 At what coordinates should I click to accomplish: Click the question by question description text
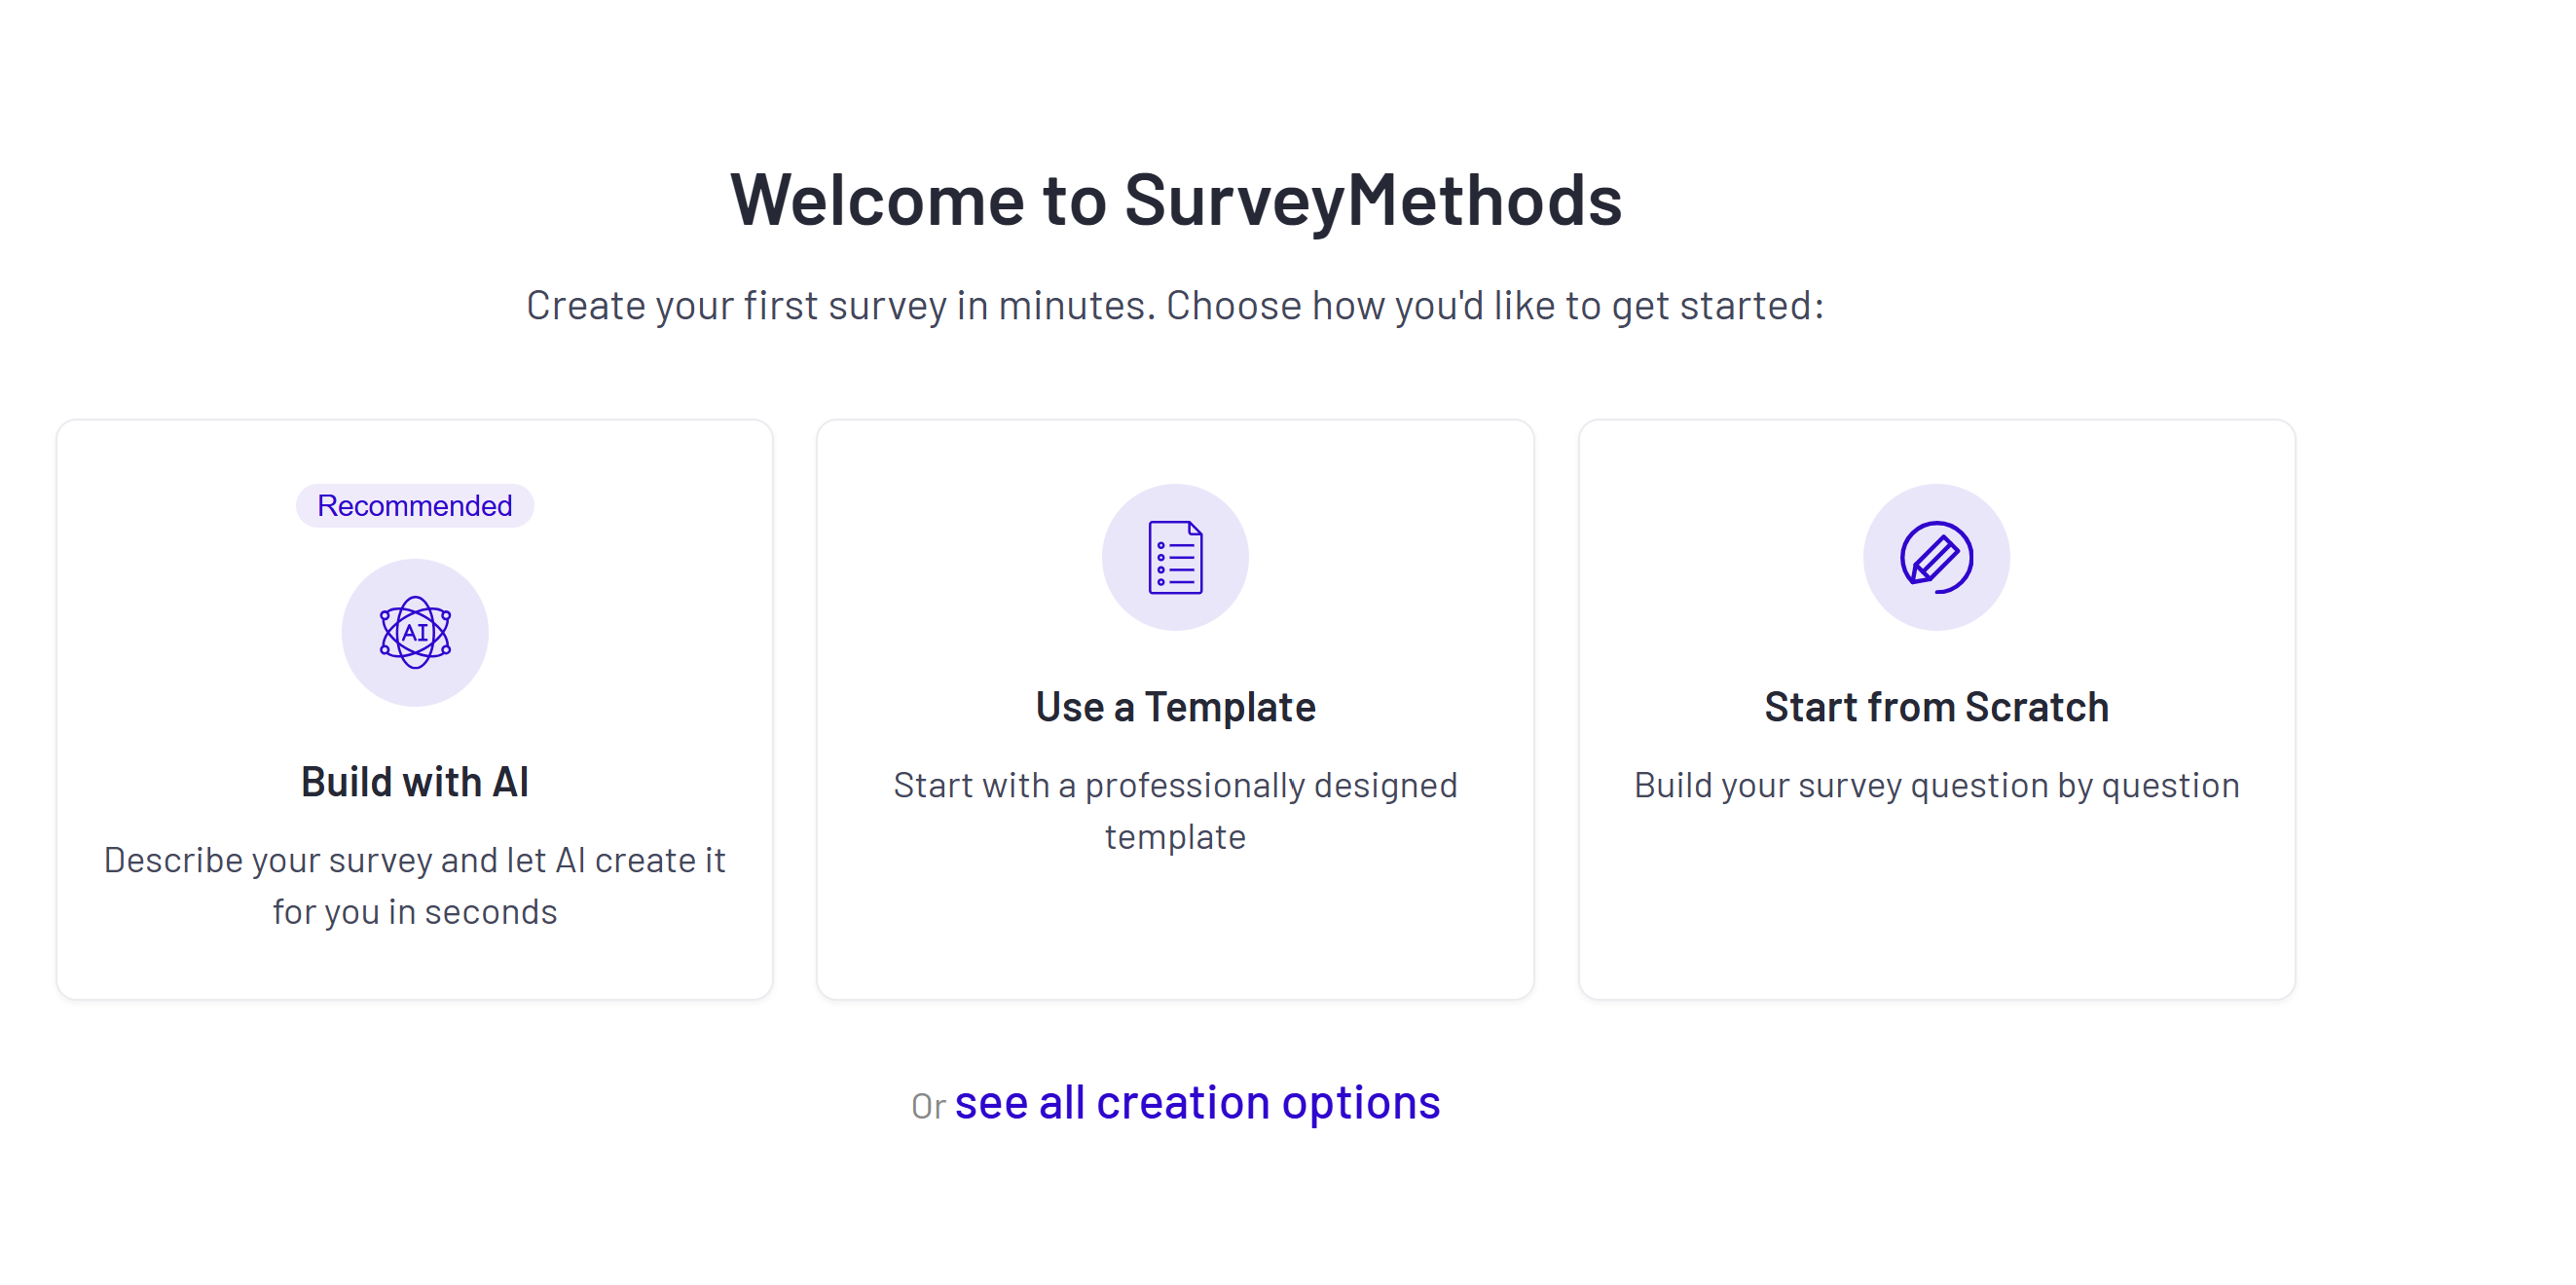pos(1936,785)
